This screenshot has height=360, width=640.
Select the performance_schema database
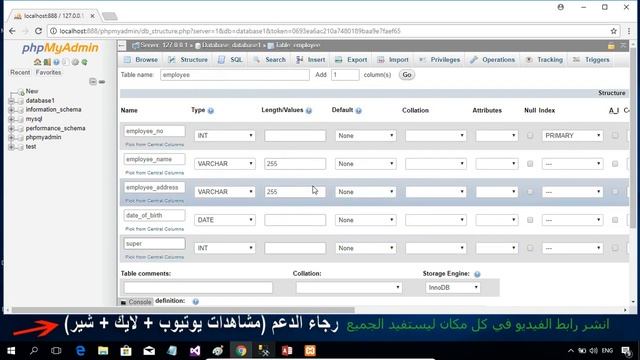[56, 128]
